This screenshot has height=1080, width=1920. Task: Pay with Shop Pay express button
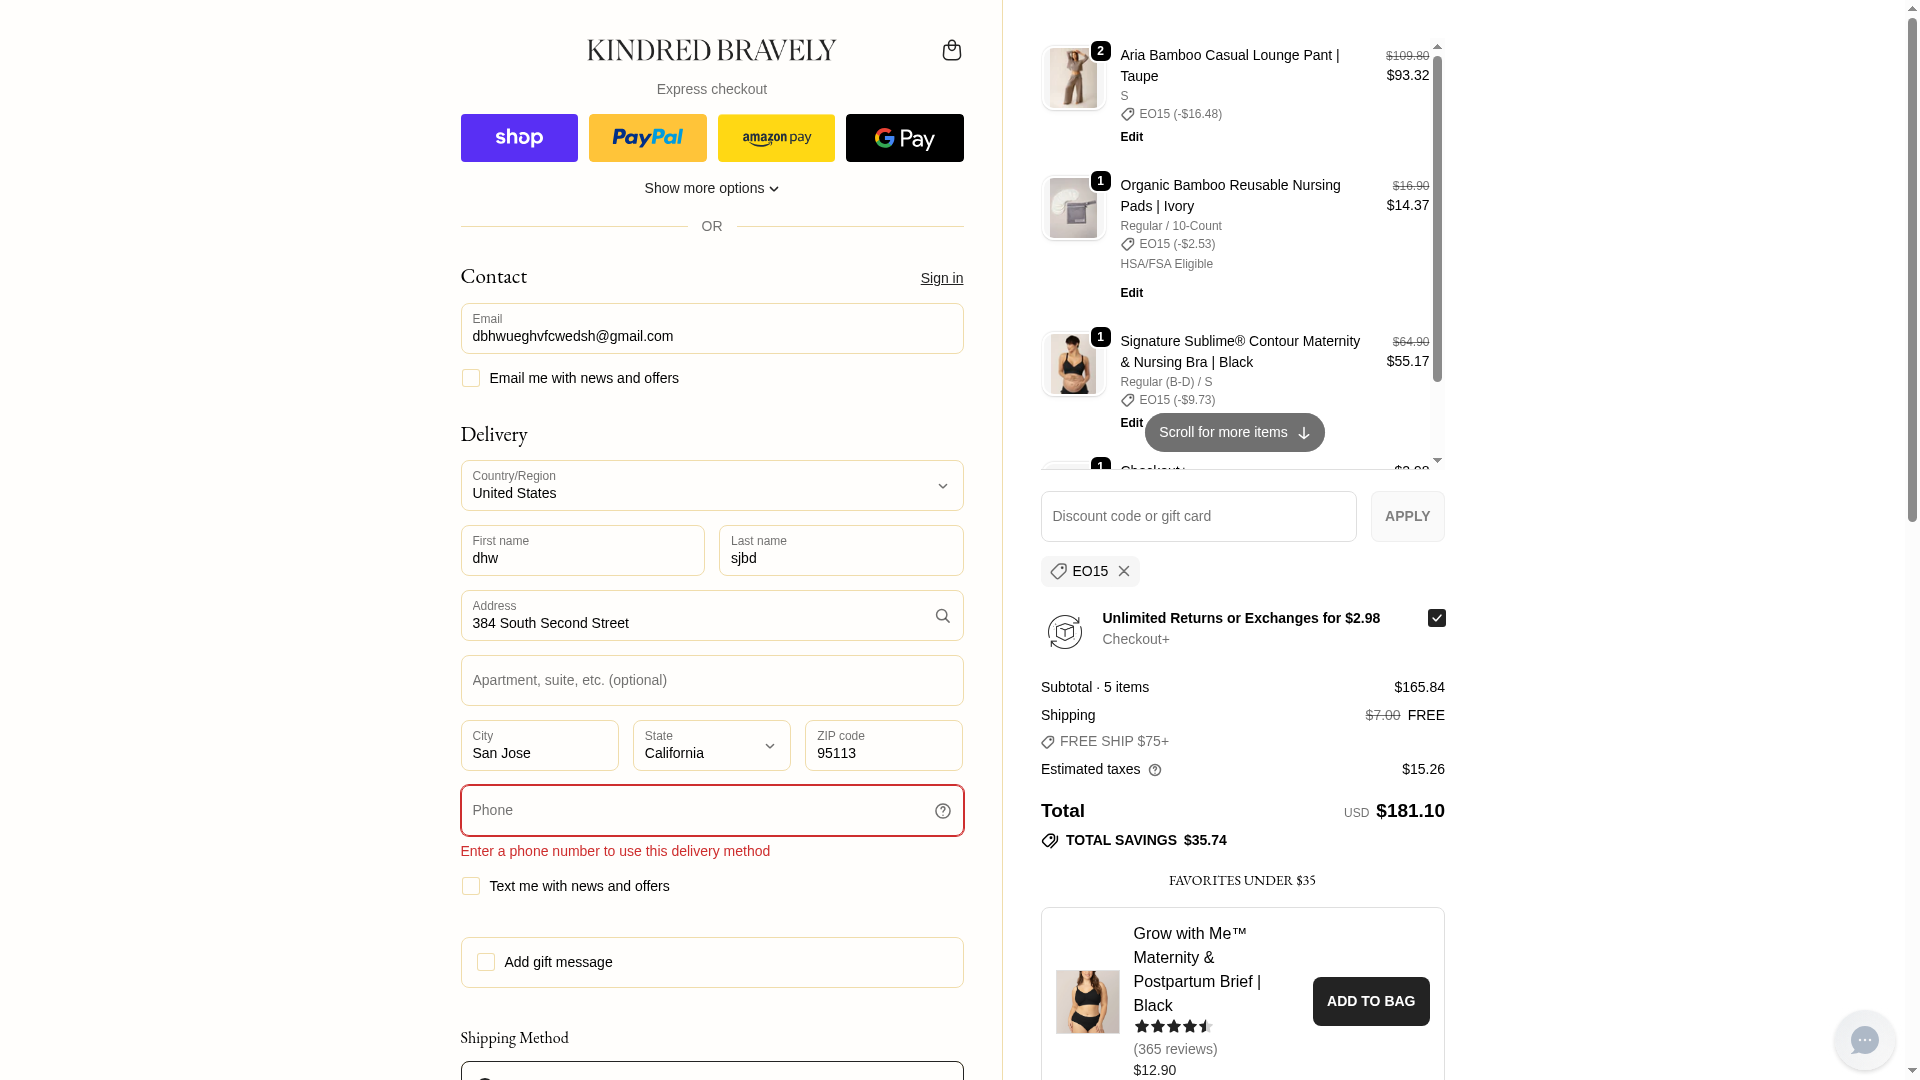[x=519, y=138]
